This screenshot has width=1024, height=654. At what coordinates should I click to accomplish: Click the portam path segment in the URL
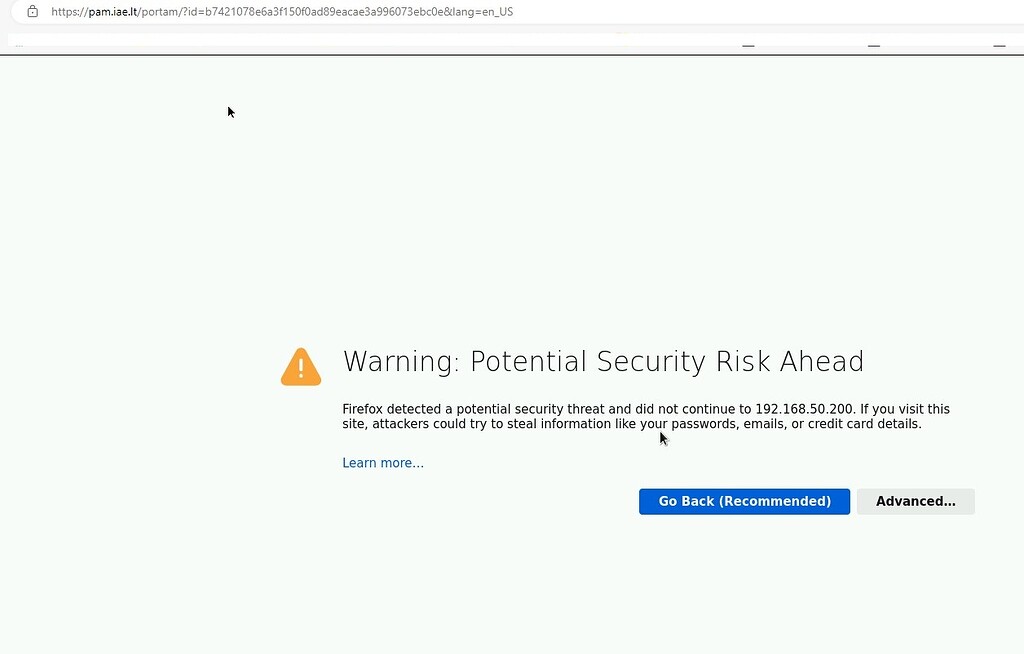pos(160,12)
